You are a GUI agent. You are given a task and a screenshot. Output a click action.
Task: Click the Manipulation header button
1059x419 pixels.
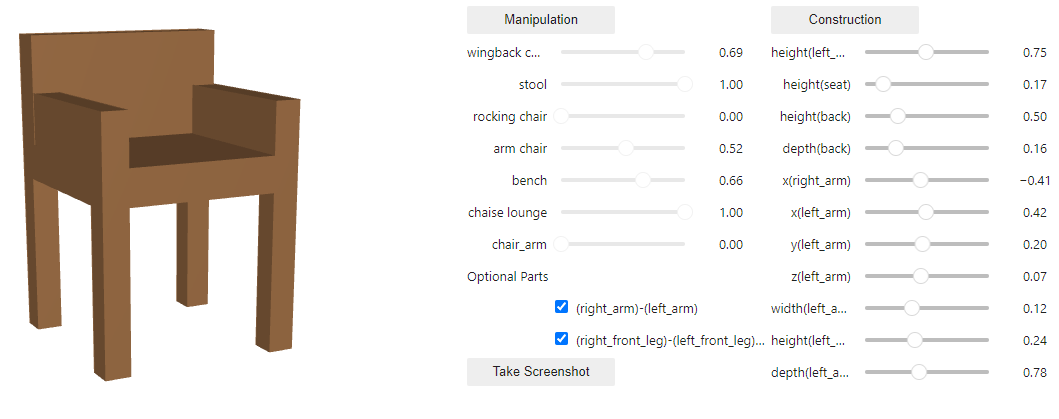(x=540, y=20)
